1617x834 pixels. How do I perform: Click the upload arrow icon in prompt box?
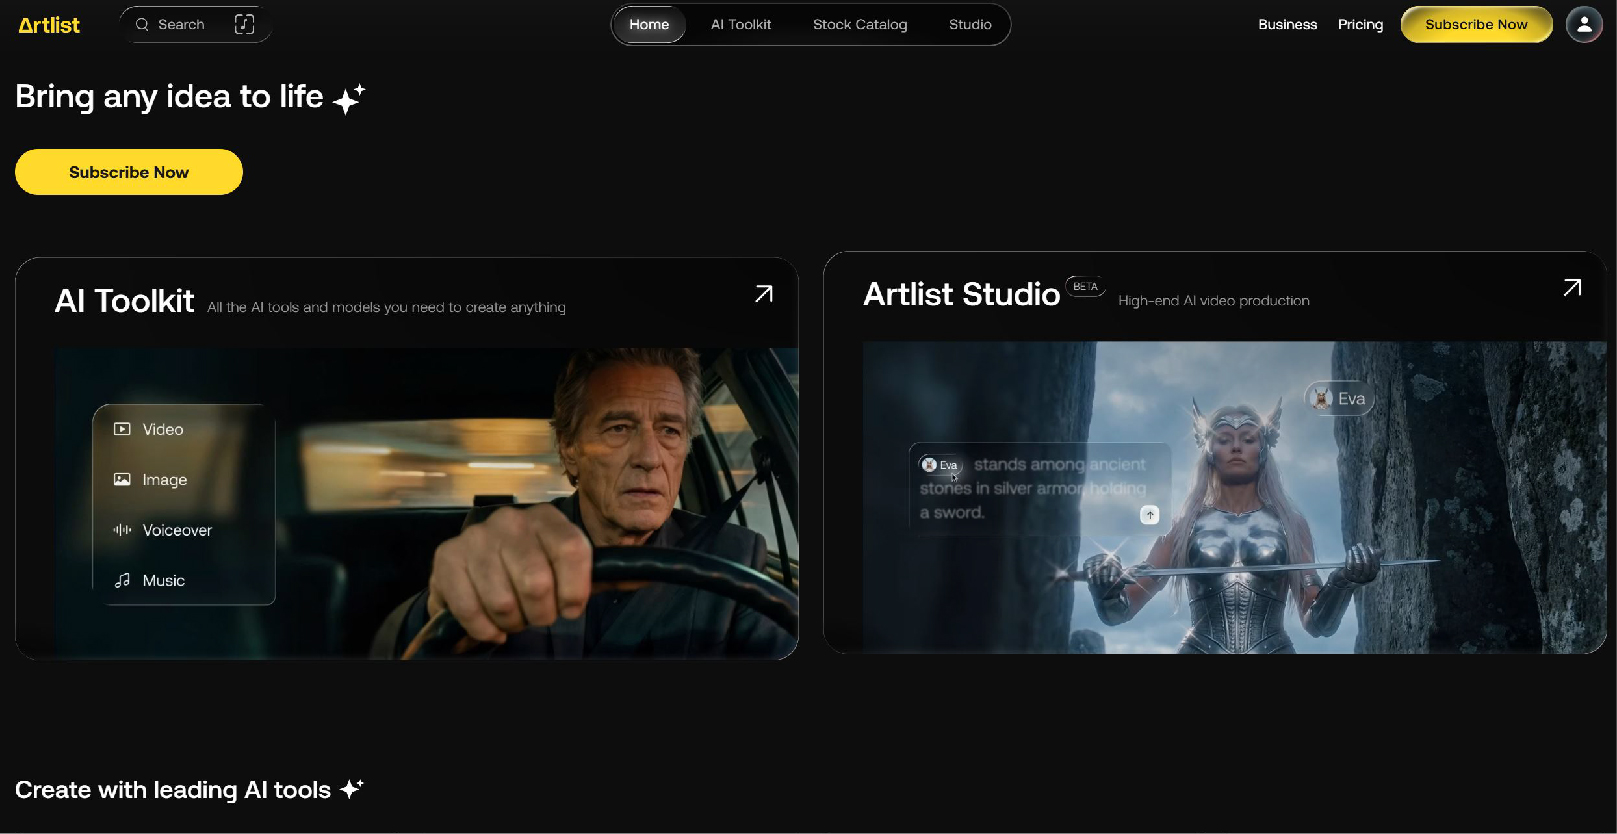tap(1150, 514)
